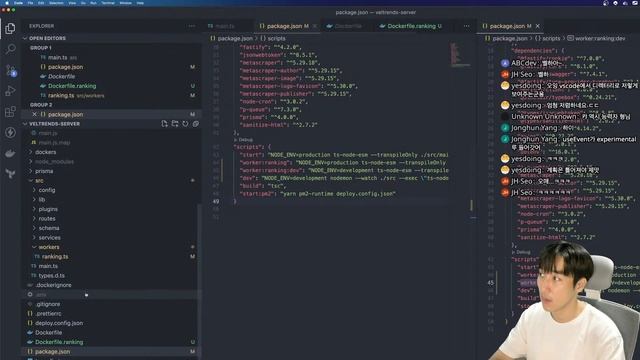Screen dimensions: 640x360
Task: Open .prettierrc file
Action: [48, 313]
